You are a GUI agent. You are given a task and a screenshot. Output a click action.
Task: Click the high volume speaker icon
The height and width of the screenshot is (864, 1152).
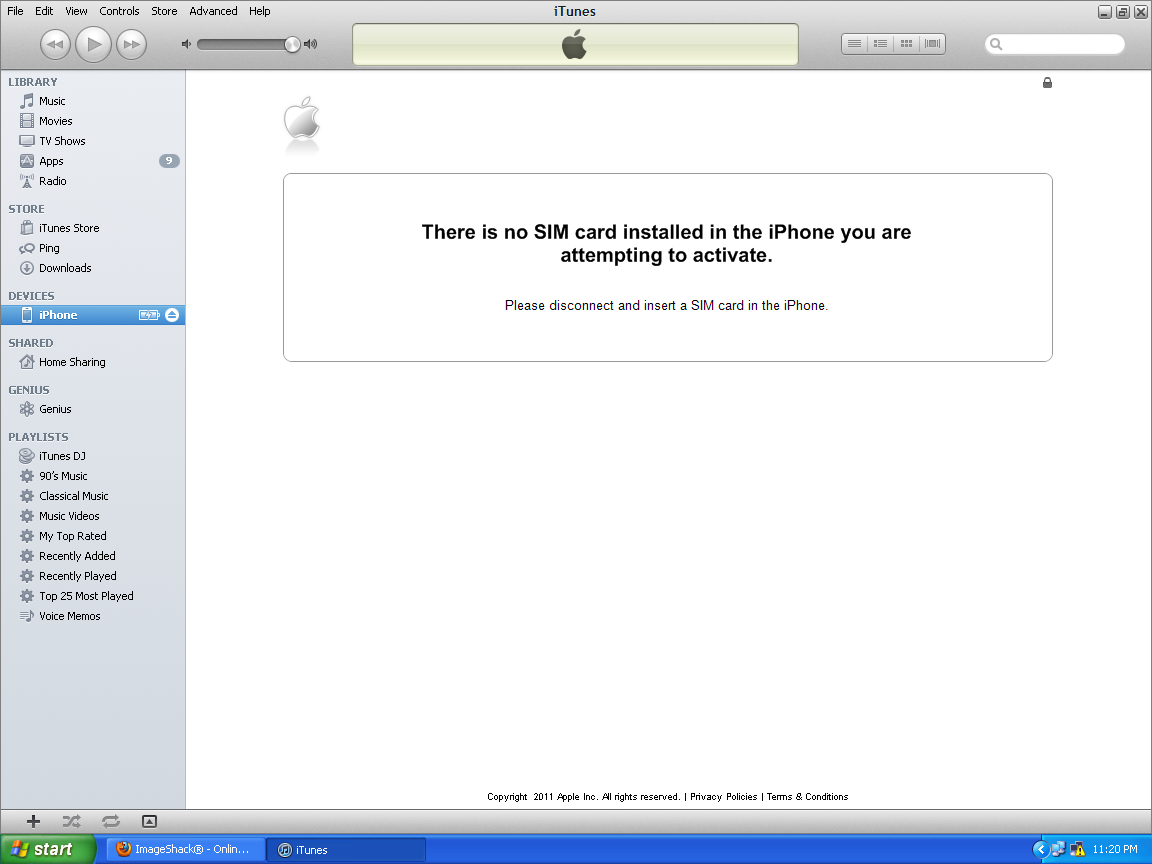click(x=311, y=44)
